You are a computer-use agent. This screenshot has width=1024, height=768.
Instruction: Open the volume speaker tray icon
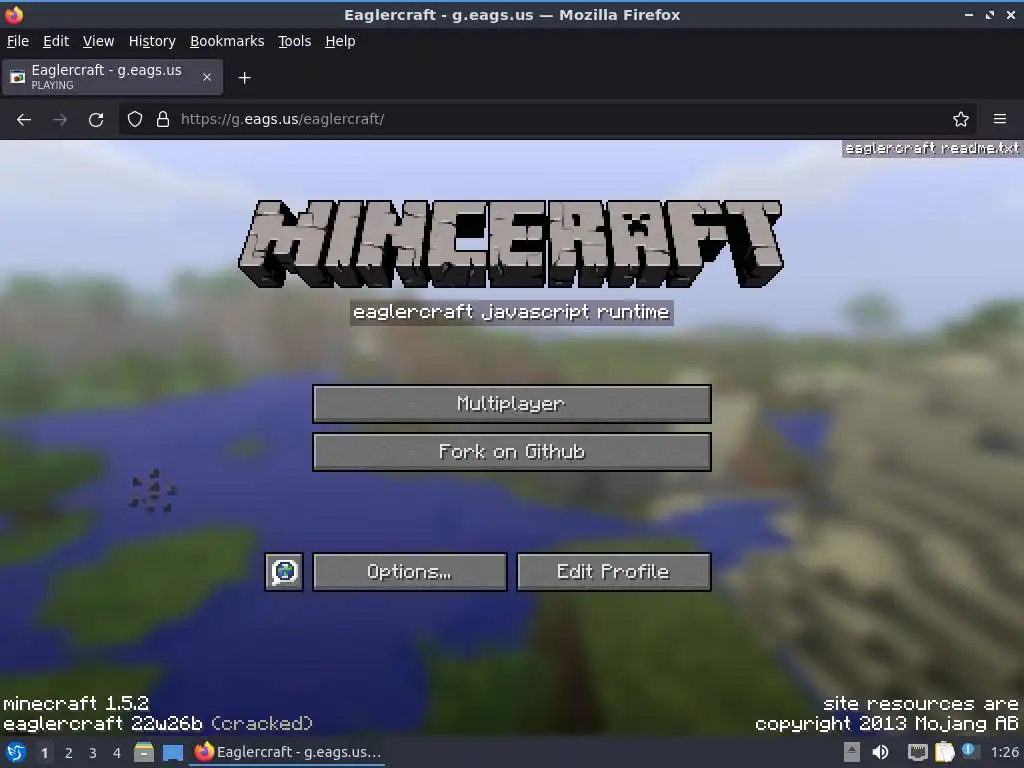[880, 752]
